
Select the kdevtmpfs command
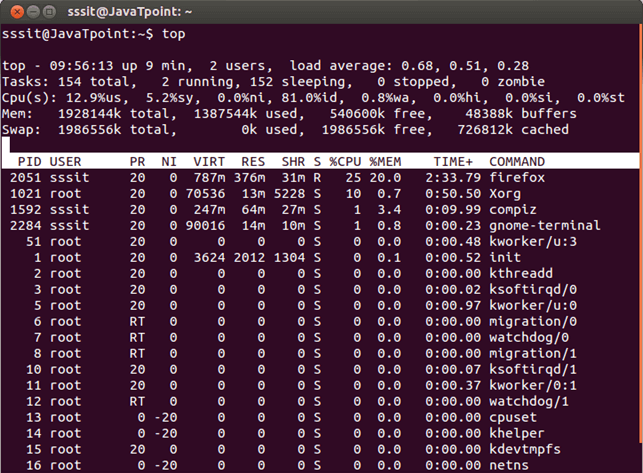coord(525,450)
